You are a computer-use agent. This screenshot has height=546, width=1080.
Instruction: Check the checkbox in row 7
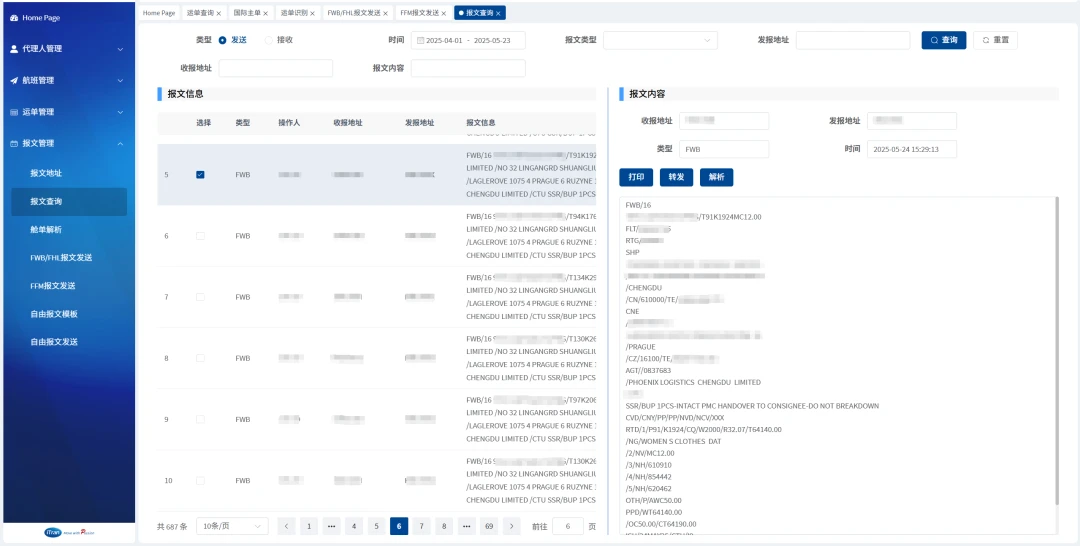coord(200,297)
